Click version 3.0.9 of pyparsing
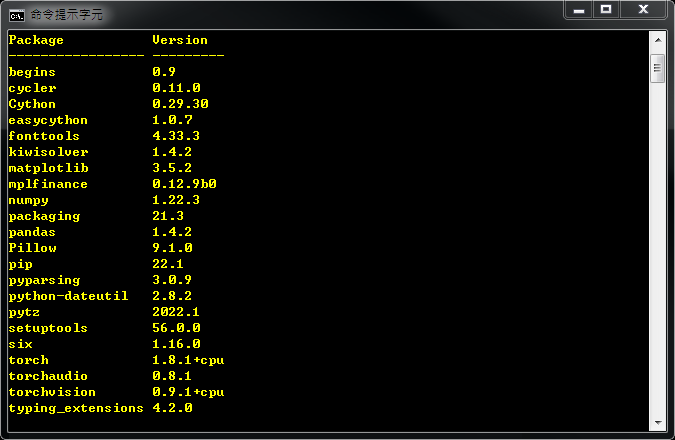 click(x=172, y=280)
